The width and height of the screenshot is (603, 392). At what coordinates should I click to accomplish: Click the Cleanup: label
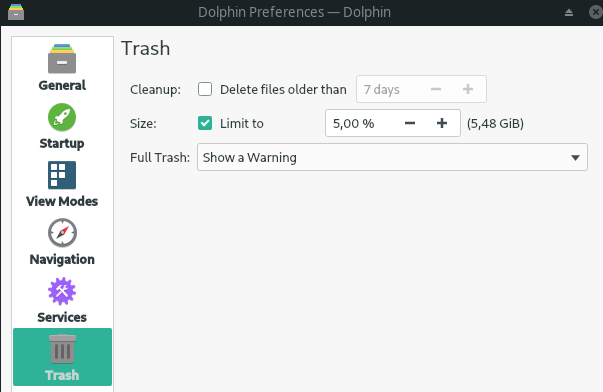click(x=155, y=90)
